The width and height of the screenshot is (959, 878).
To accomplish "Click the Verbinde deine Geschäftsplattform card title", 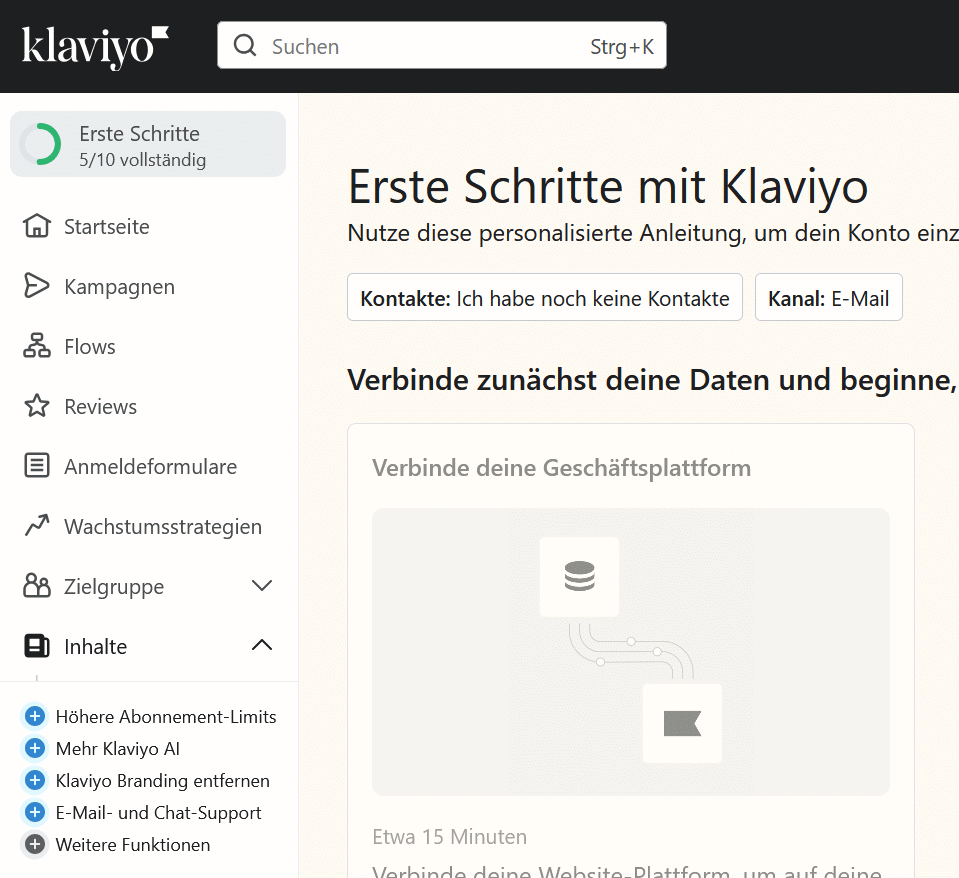I will tap(561, 468).
